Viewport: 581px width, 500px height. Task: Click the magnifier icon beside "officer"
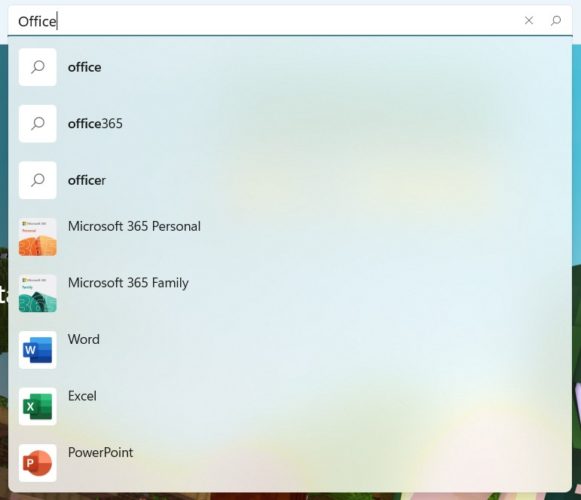[38, 180]
